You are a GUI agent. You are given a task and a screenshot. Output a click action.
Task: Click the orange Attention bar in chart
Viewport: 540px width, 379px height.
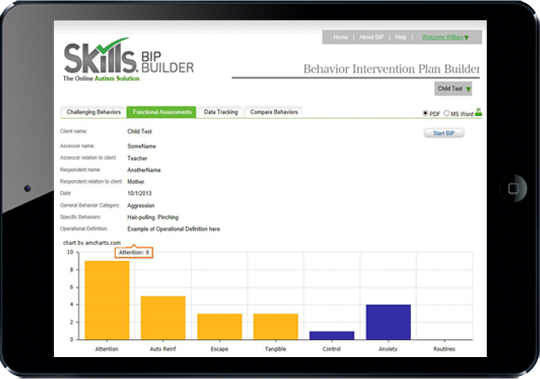coord(107,300)
